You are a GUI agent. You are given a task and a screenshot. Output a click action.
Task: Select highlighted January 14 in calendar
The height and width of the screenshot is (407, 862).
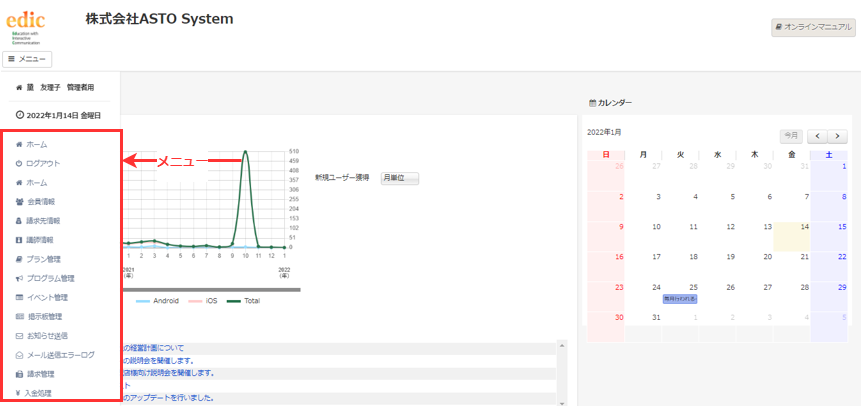[792, 236]
